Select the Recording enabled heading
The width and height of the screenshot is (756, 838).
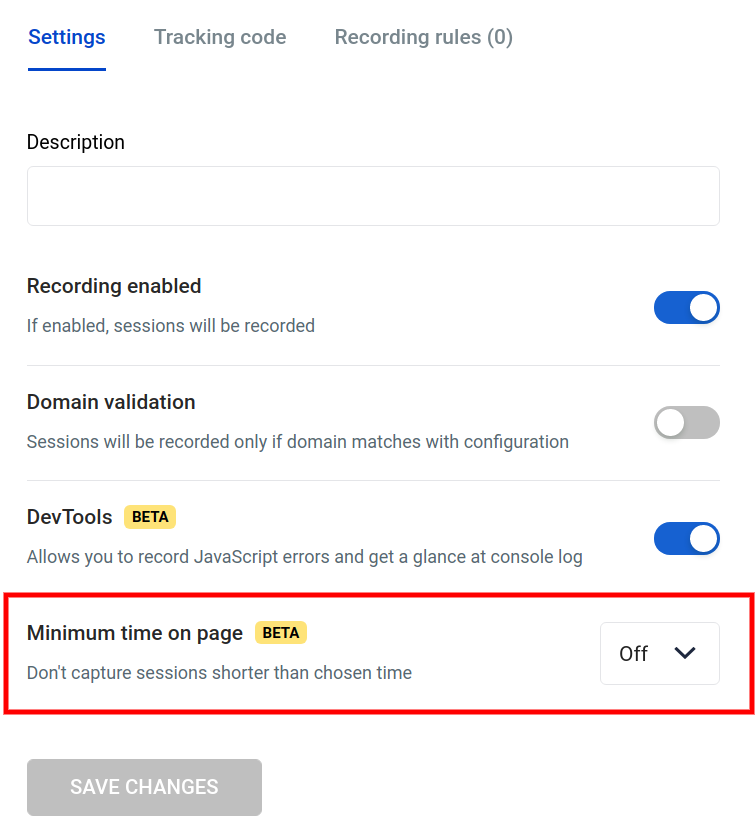click(x=114, y=286)
